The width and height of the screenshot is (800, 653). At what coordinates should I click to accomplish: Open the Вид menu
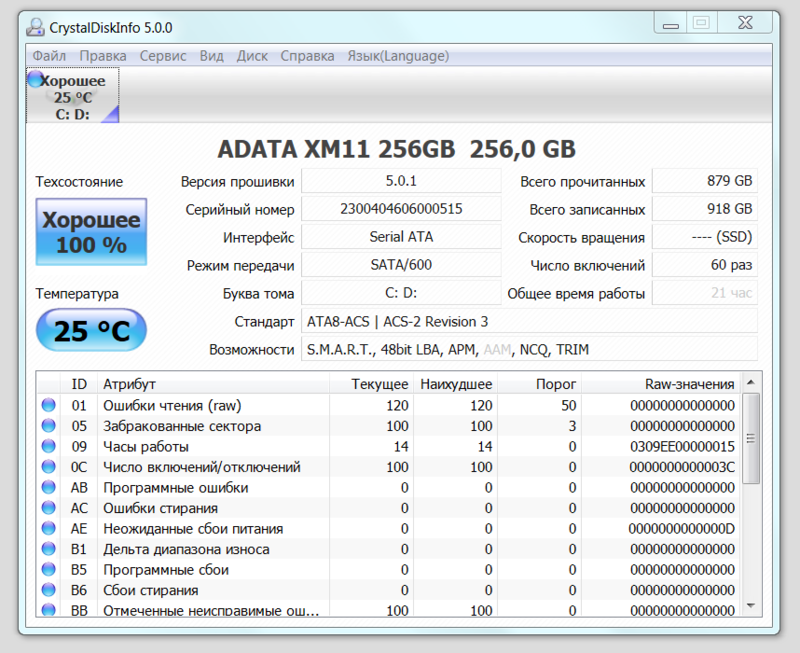tap(211, 56)
